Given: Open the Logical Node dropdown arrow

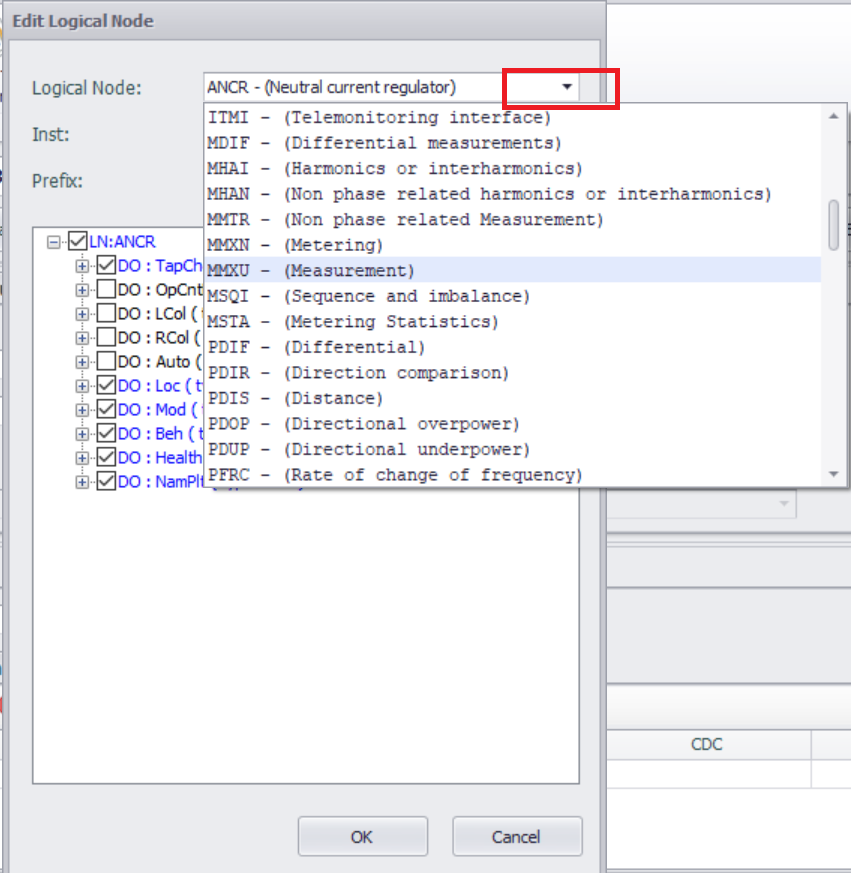Looking at the screenshot, I should coord(567,87).
